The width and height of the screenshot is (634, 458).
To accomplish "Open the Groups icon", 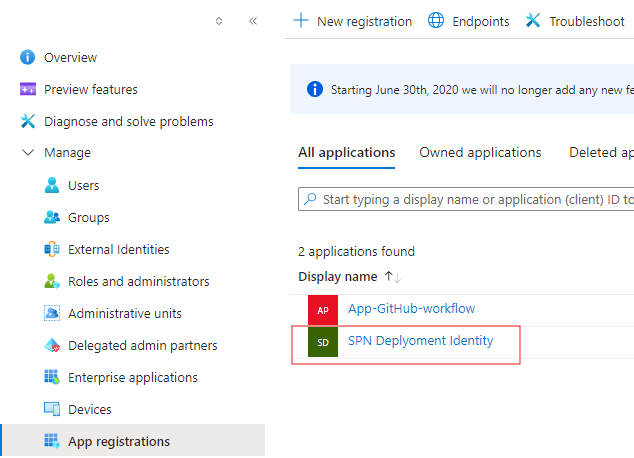I will 52,218.
